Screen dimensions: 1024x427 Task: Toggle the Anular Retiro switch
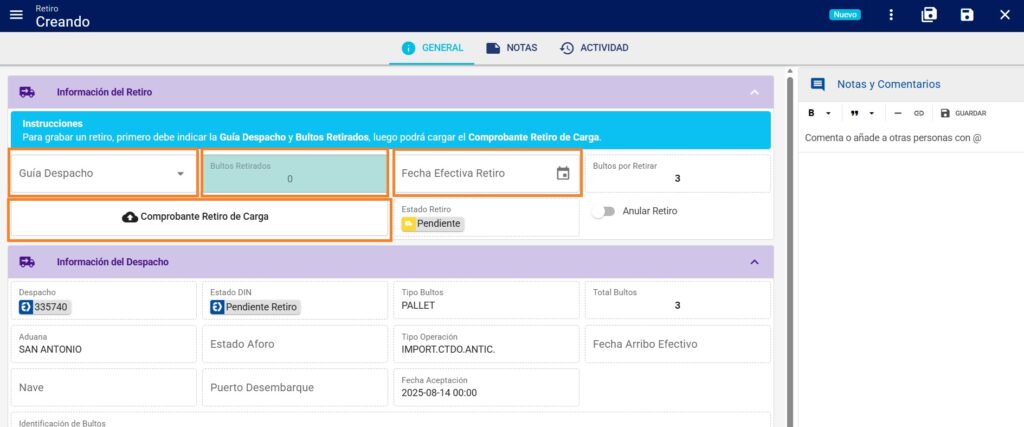click(x=602, y=211)
